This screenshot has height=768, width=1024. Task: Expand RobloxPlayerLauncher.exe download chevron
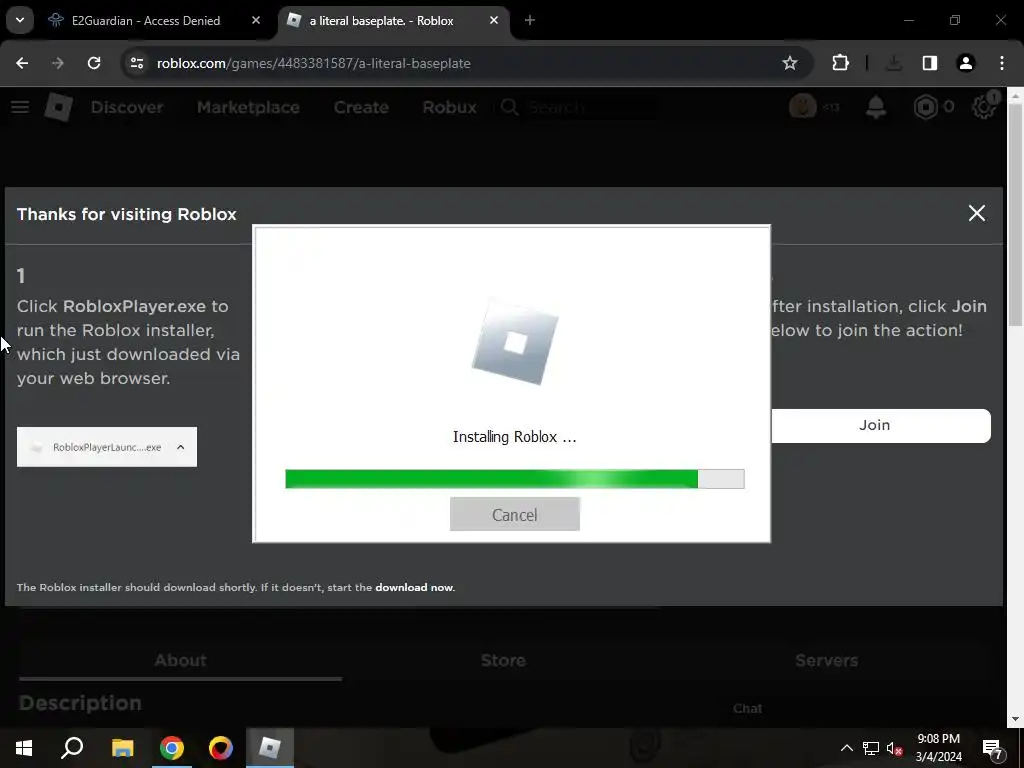click(x=181, y=447)
